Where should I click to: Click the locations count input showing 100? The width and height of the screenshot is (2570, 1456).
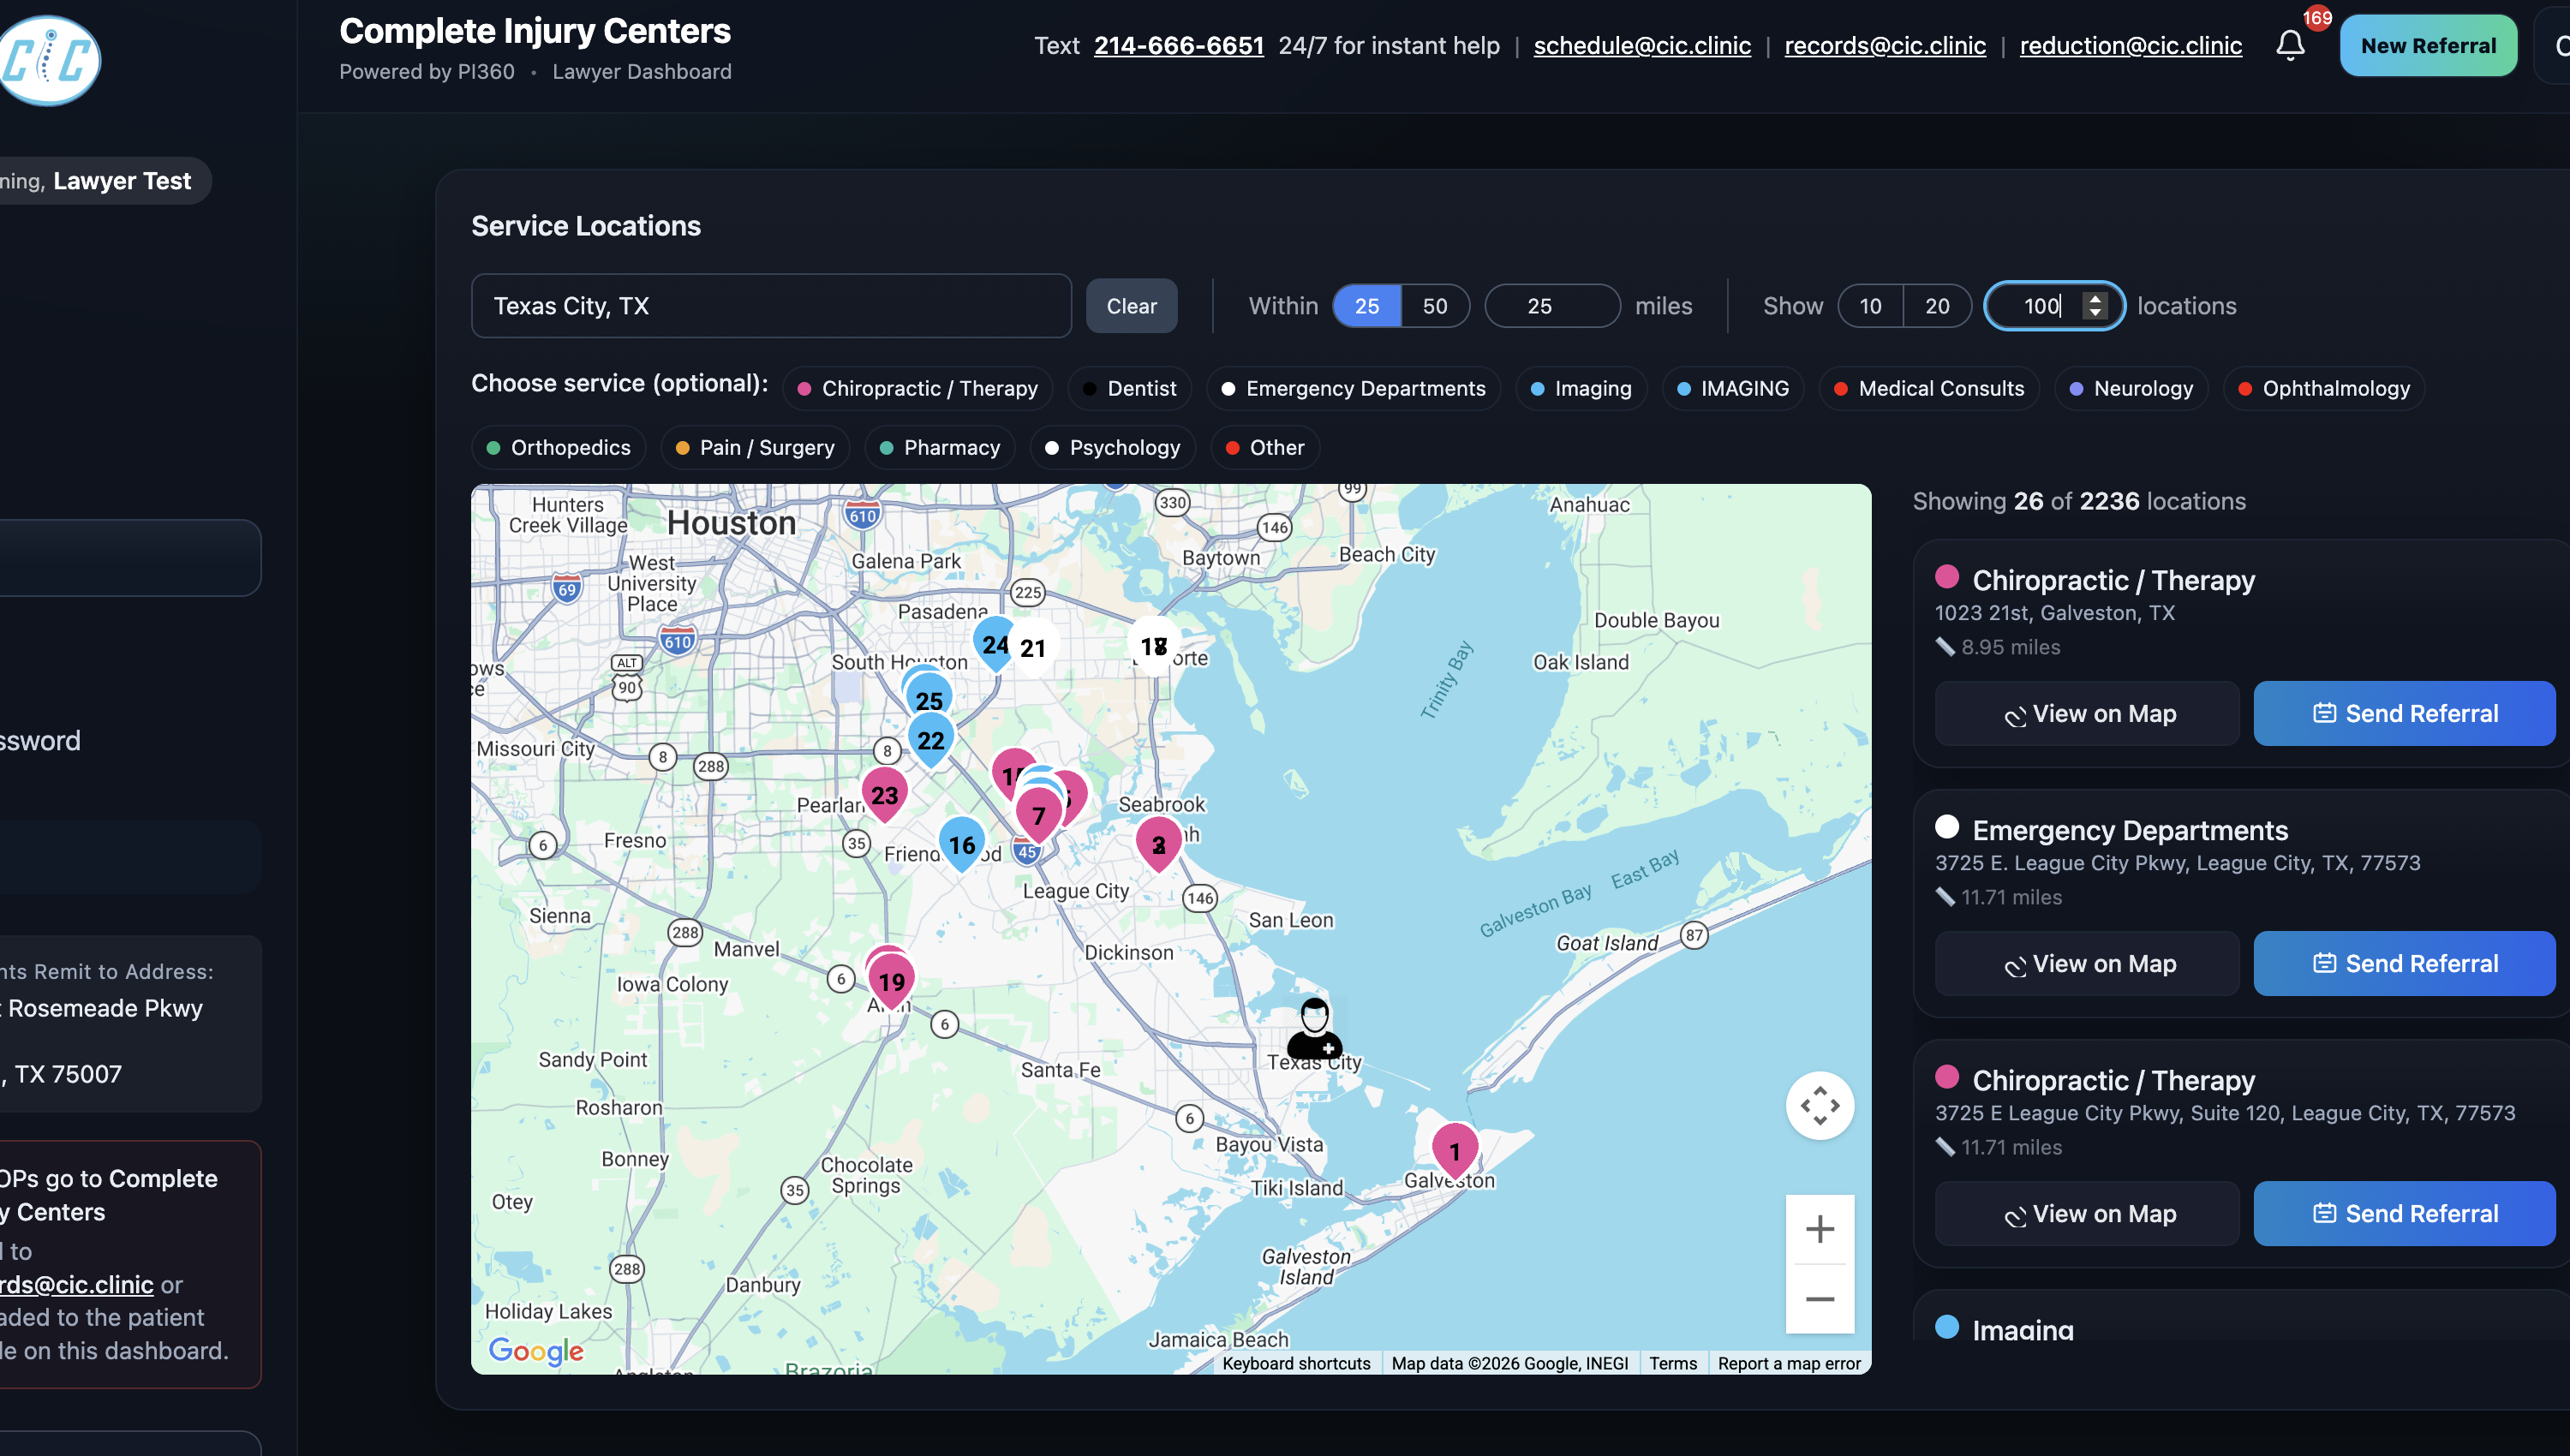pos(2053,305)
